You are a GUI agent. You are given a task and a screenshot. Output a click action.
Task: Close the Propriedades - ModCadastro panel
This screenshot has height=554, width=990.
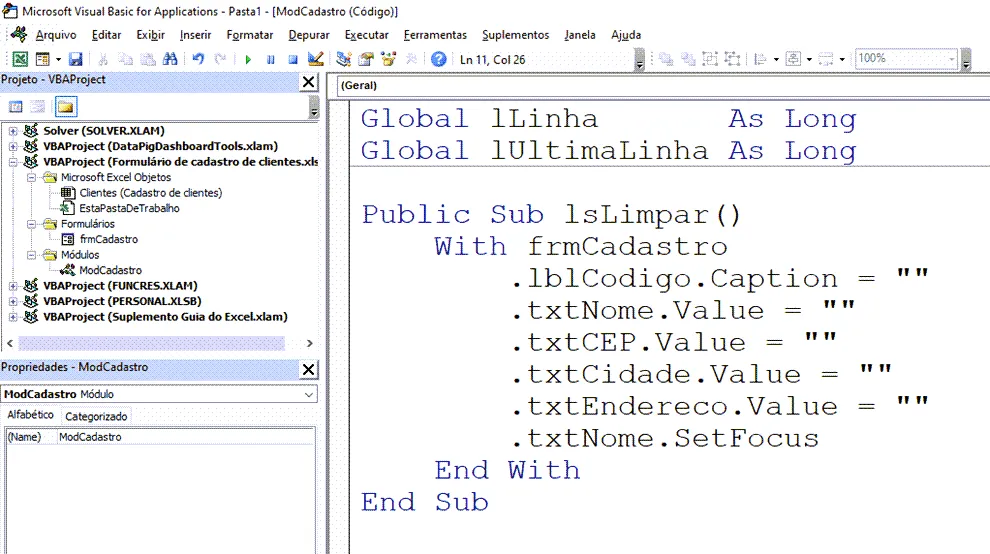(x=308, y=369)
